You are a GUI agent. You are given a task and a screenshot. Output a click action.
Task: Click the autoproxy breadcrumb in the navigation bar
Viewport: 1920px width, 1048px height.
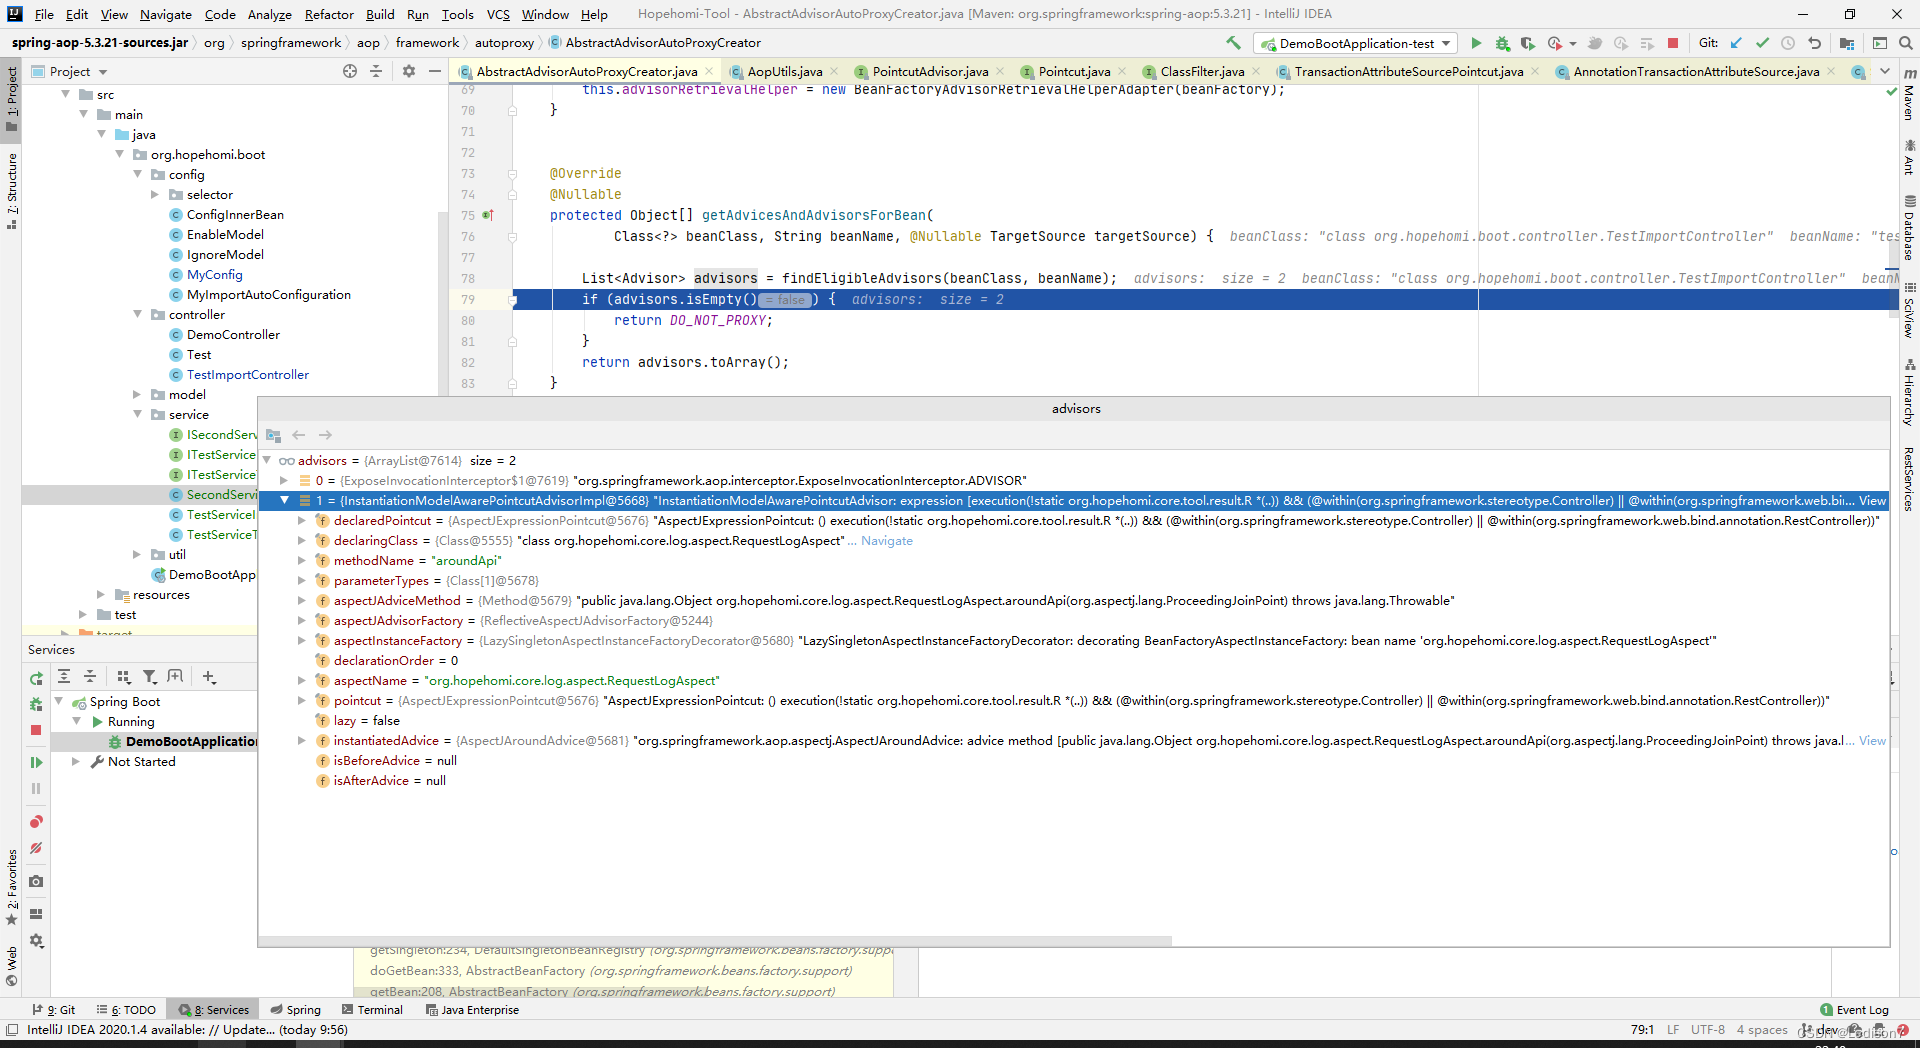coord(504,43)
